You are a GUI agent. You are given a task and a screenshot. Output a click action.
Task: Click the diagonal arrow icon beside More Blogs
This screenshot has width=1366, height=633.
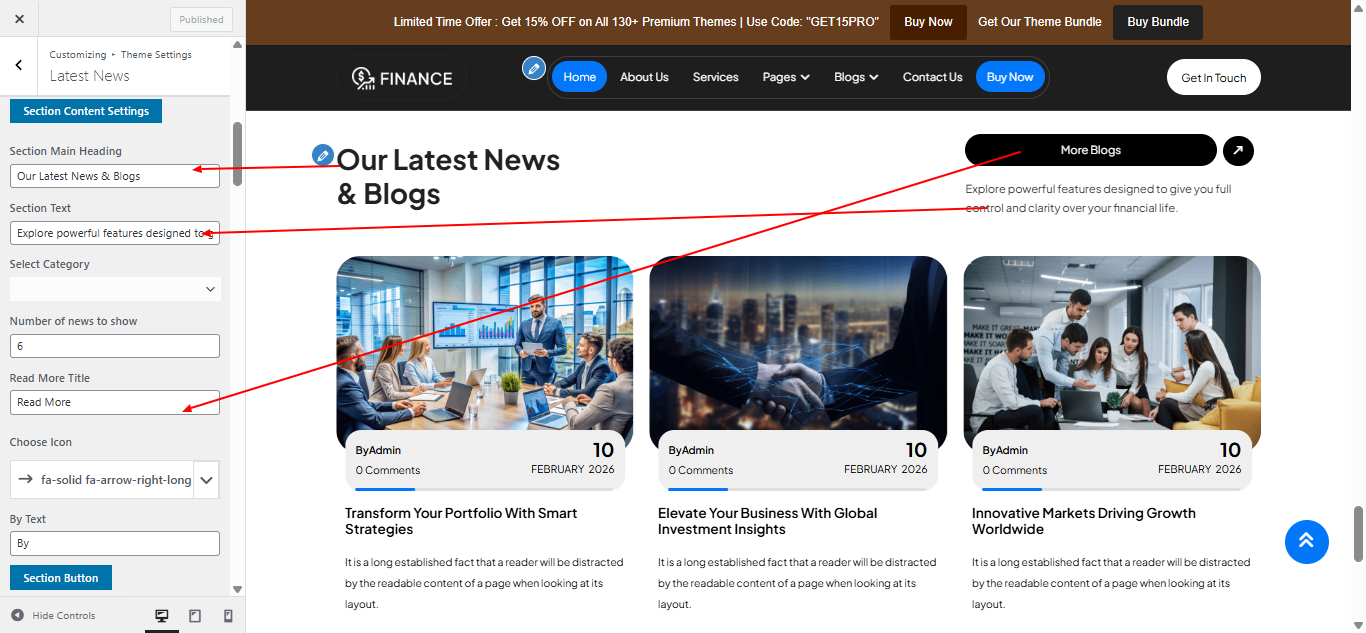1238,151
